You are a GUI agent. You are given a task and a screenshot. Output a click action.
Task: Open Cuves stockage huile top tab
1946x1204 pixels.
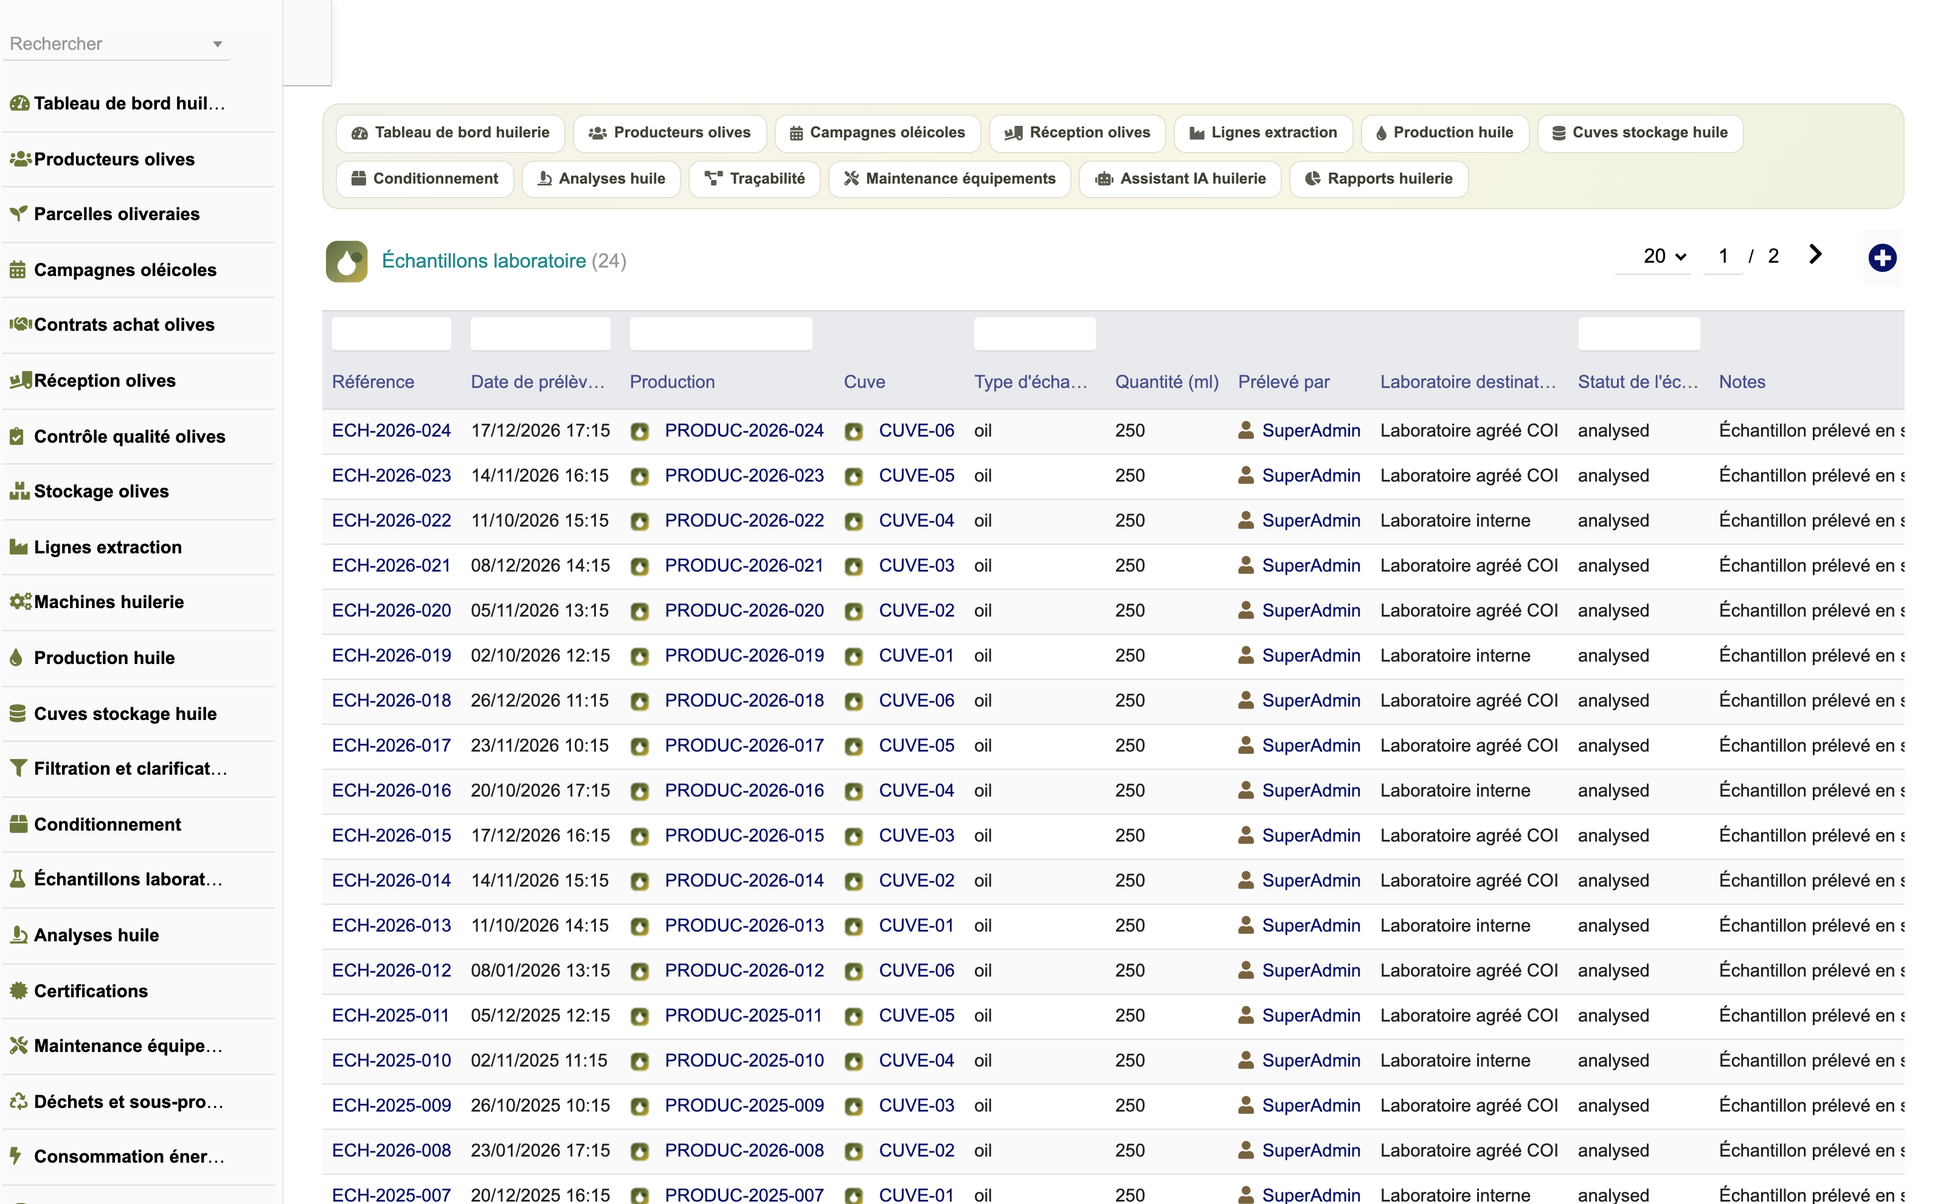coord(1640,133)
